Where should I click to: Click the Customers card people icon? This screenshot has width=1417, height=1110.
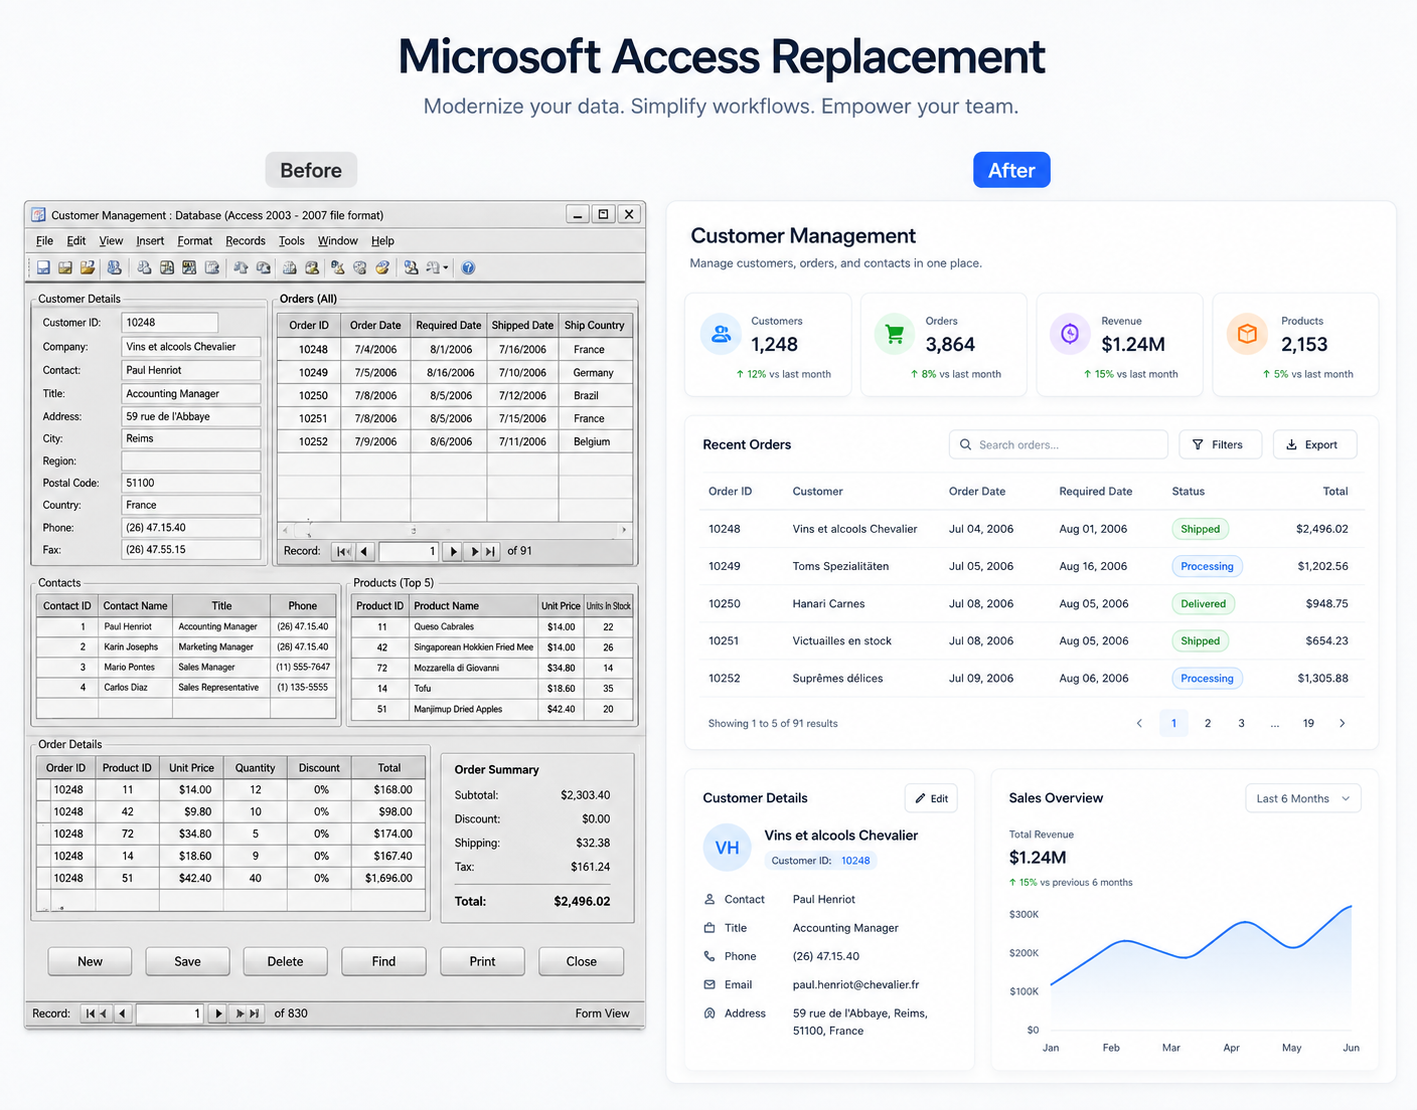point(720,334)
